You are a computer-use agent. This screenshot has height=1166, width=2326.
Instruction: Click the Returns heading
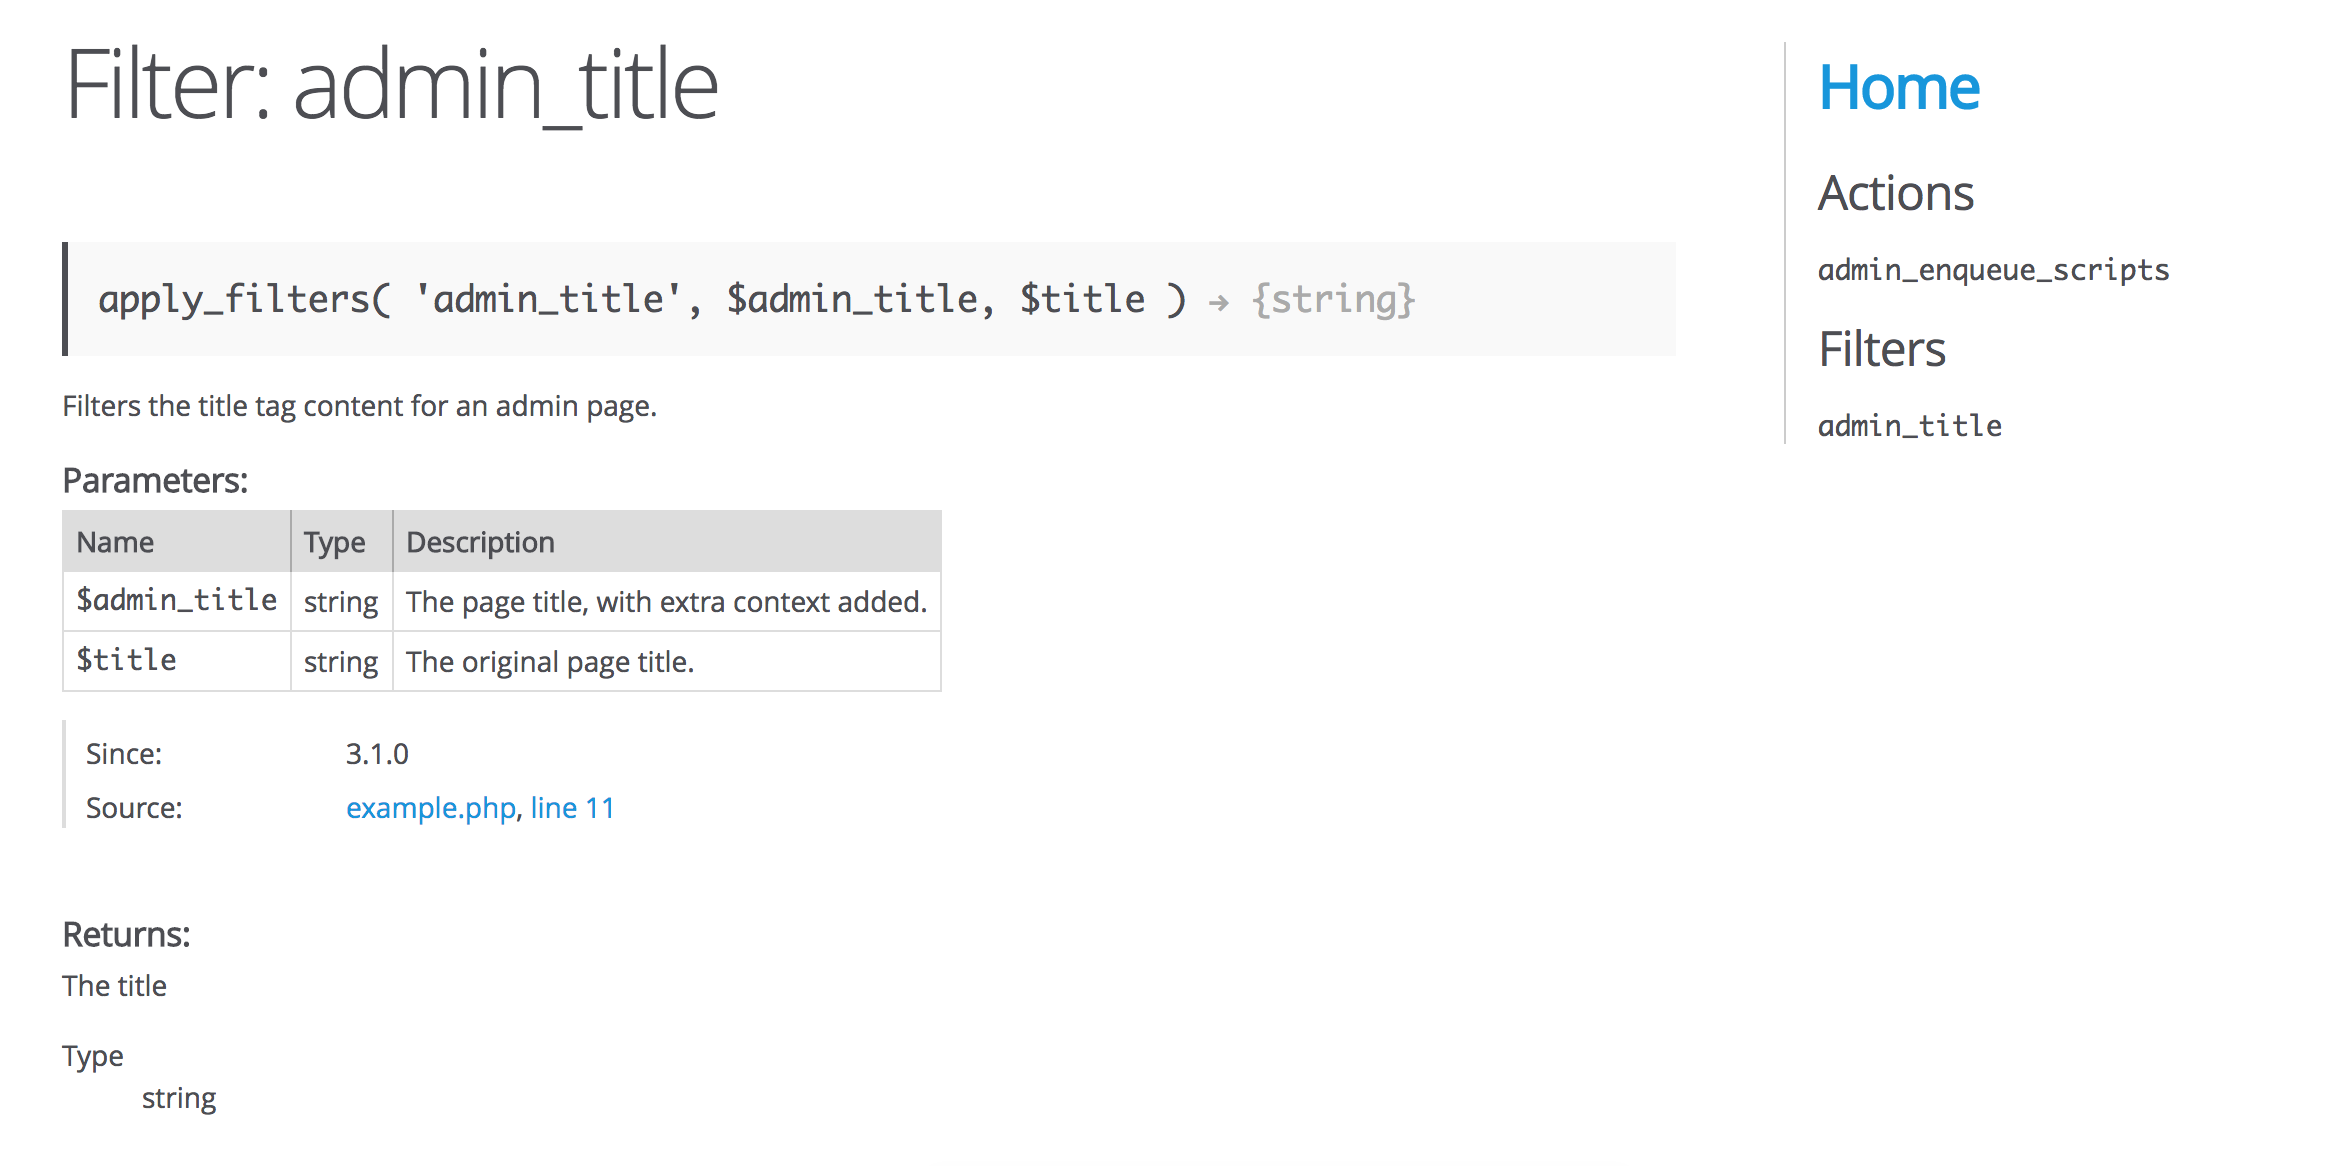pyautogui.click(x=126, y=934)
